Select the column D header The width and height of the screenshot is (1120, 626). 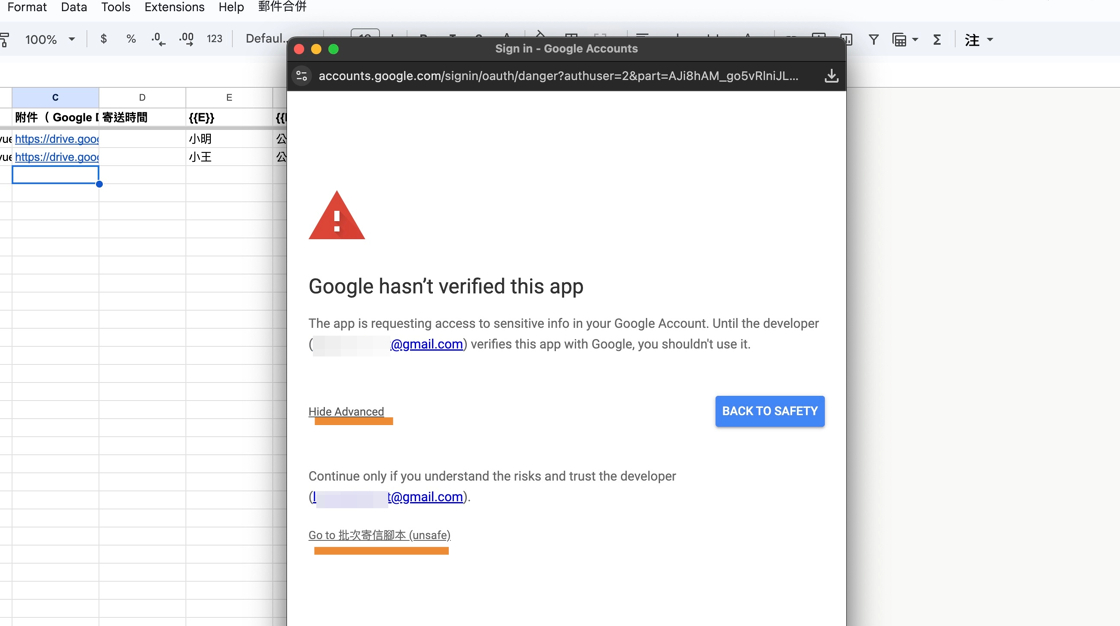142,97
